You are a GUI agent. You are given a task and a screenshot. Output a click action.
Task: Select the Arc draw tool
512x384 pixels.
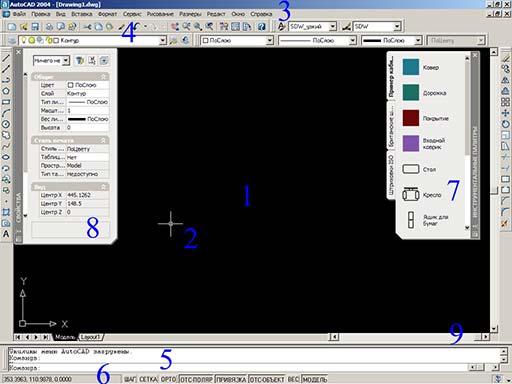pyautogui.click(x=6, y=113)
